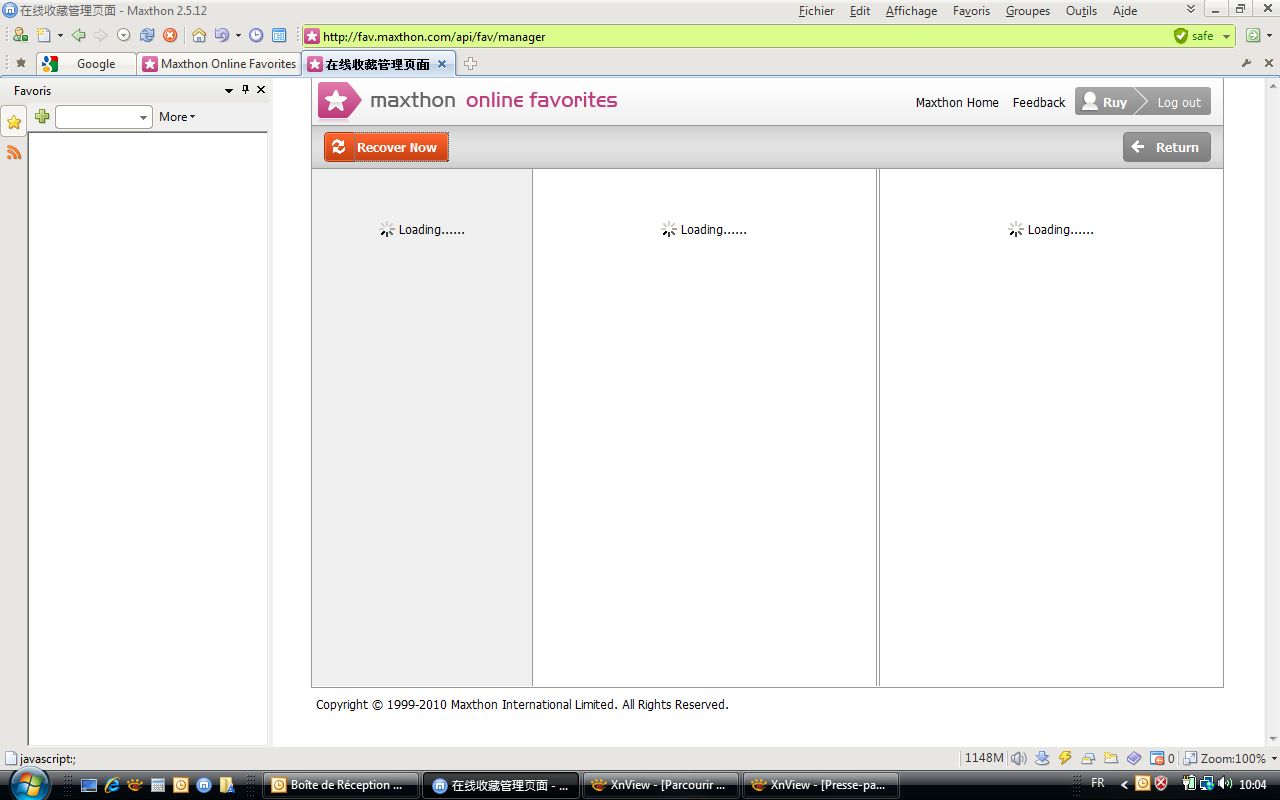1280x800 pixels.
Task: Close the Favoris sidebar
Action: [x=261, y=90]
